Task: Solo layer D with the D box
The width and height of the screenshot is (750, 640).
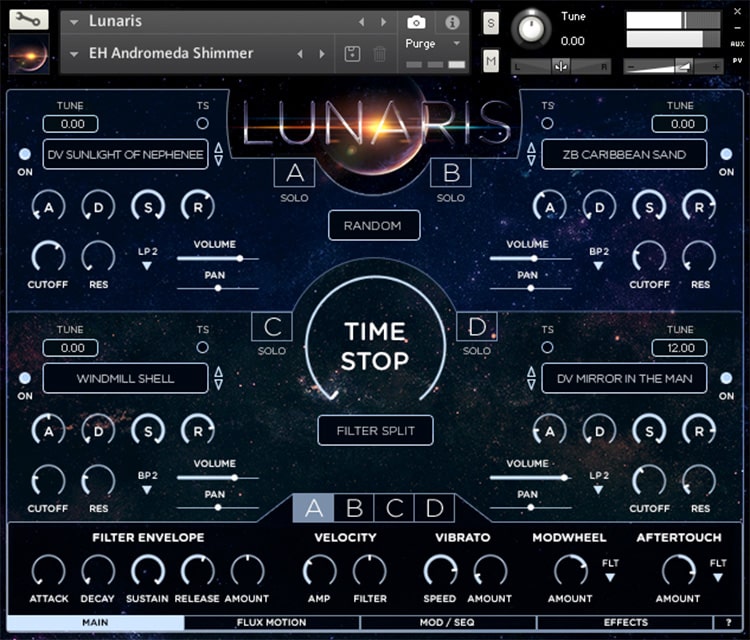Action: (x=477, y=327)
